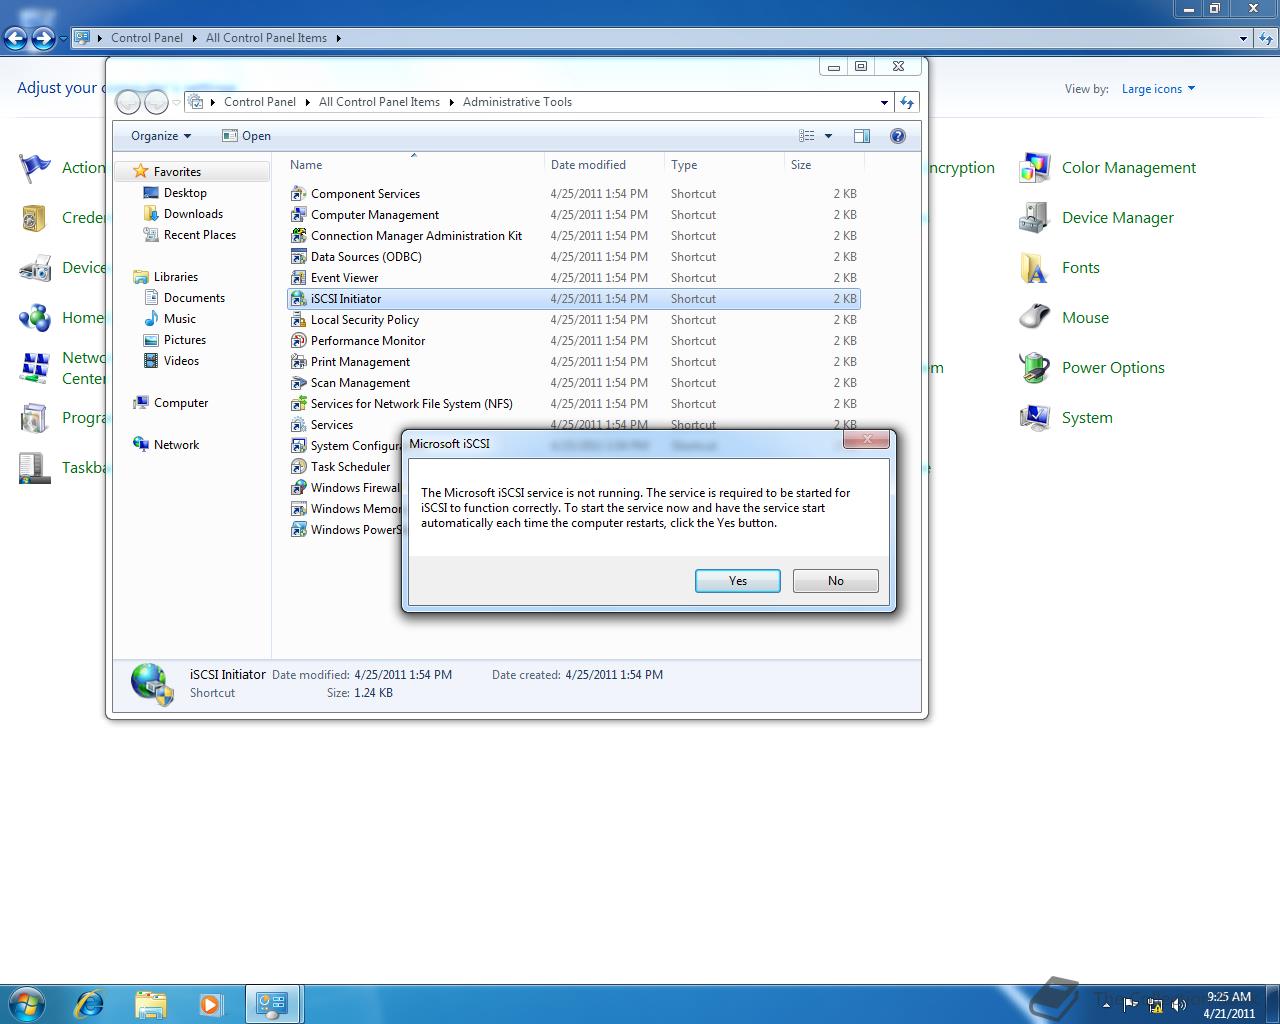
Task: Open Pictures library in sidebar
Action: pyautogui.click(x=185, y=340)
